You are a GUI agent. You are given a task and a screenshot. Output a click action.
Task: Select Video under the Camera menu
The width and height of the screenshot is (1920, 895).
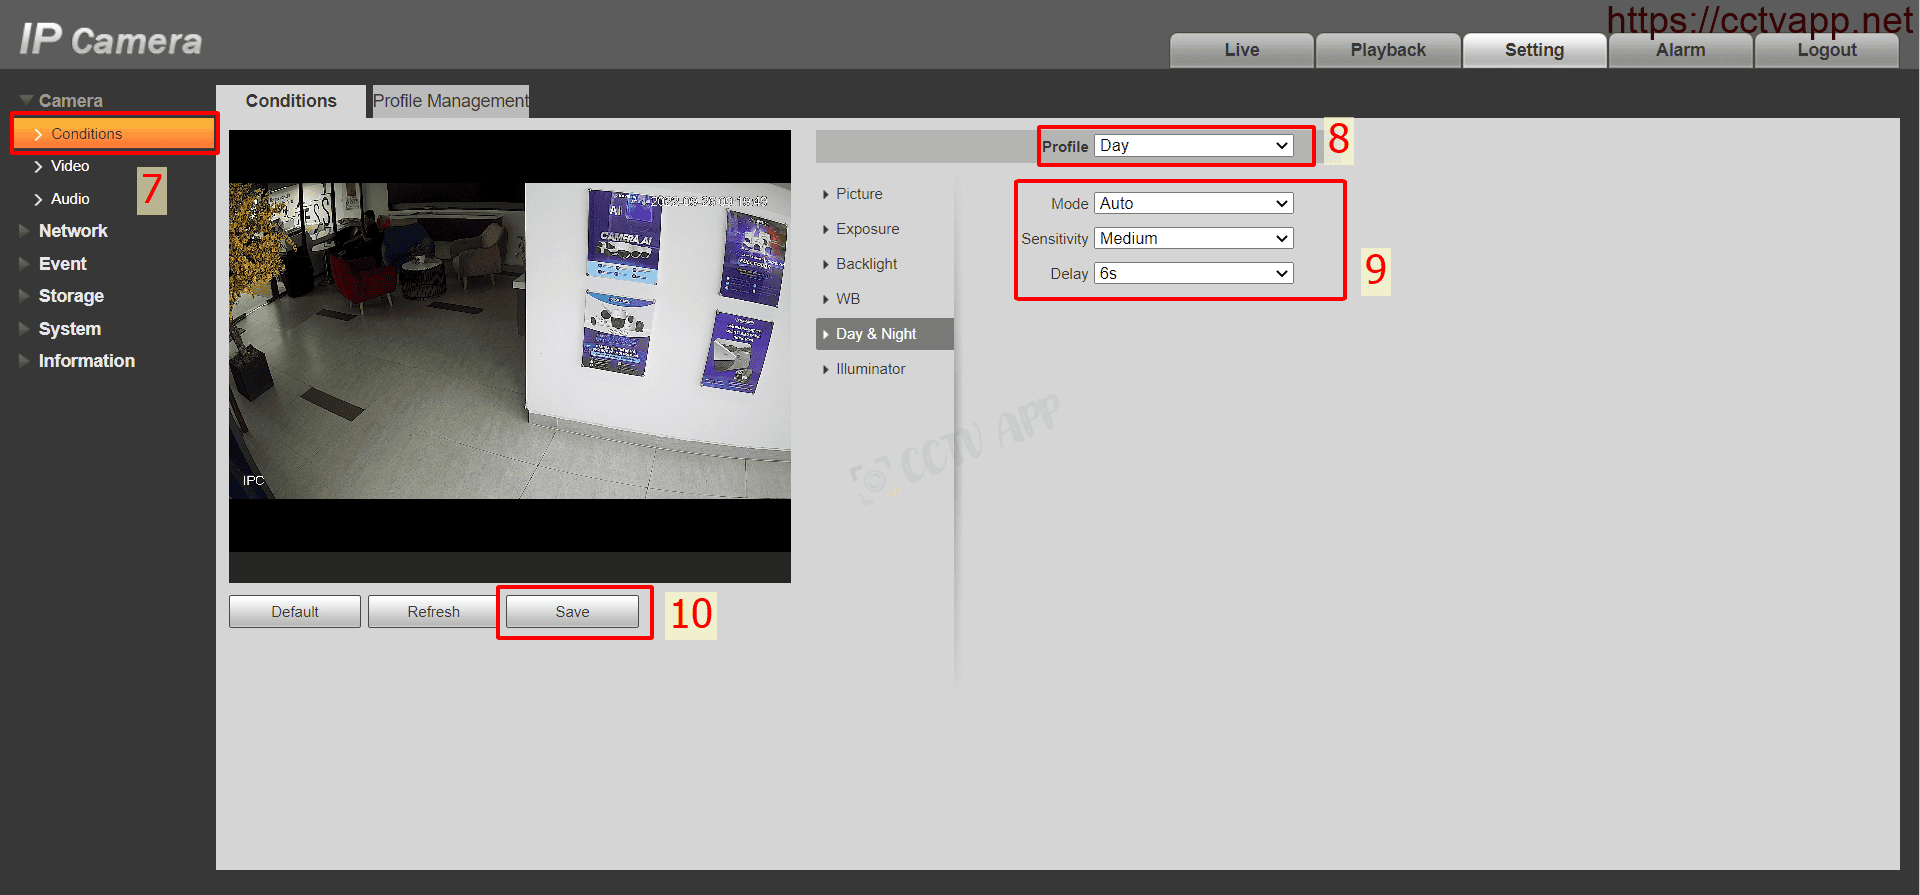[x=70, y=166]
